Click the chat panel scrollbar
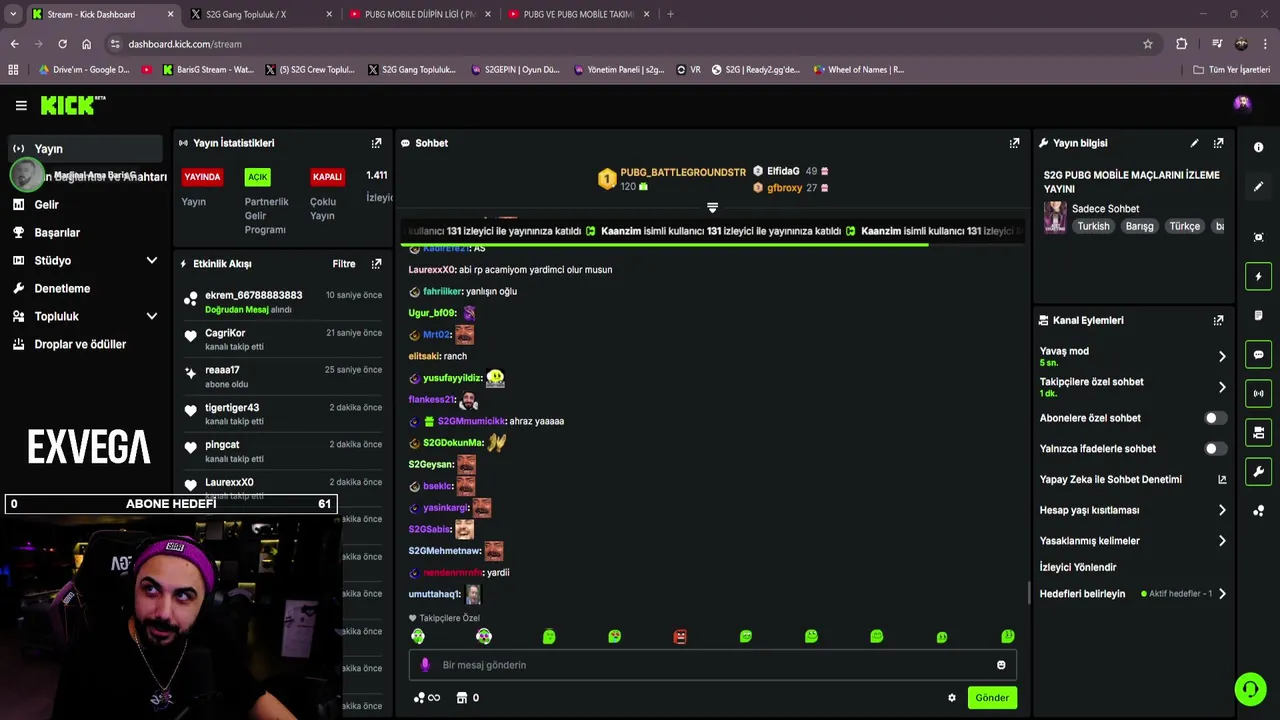 (1029, 593)
